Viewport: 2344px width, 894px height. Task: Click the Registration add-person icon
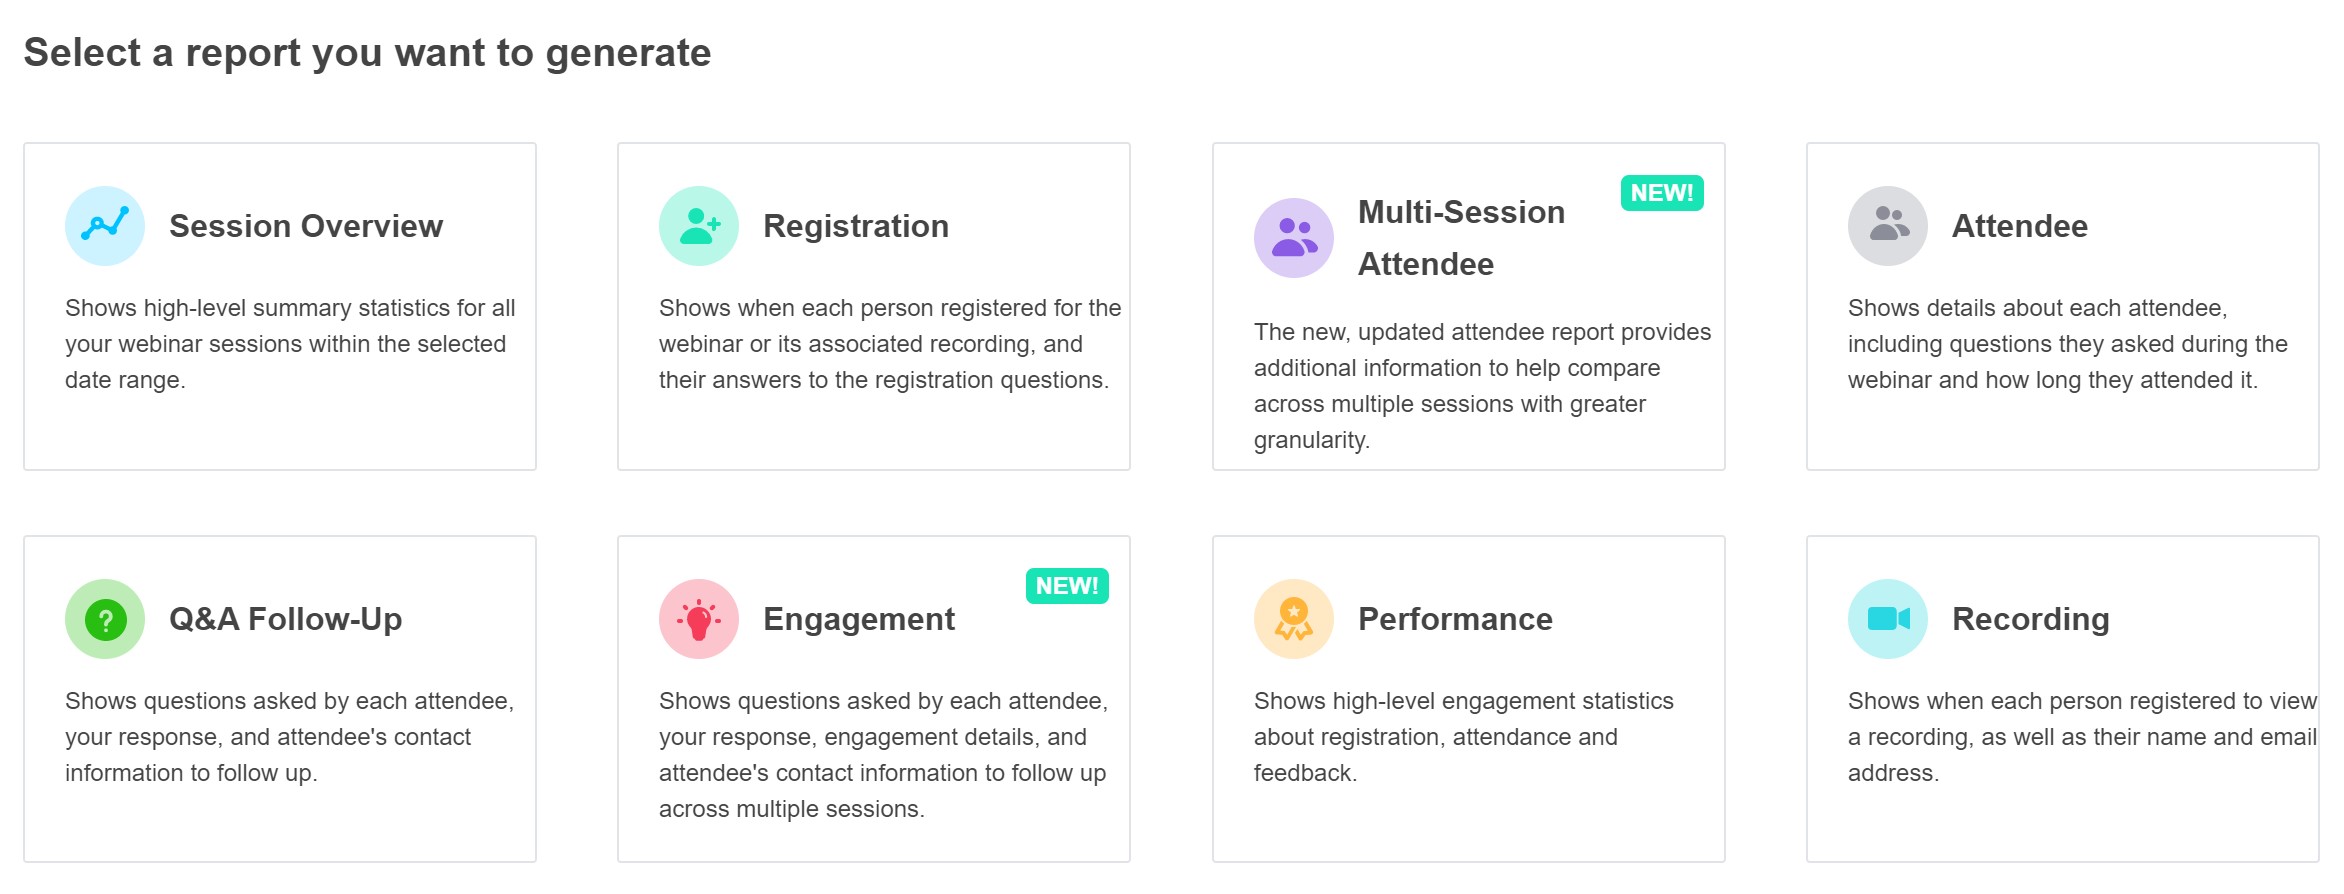[698, 225]
